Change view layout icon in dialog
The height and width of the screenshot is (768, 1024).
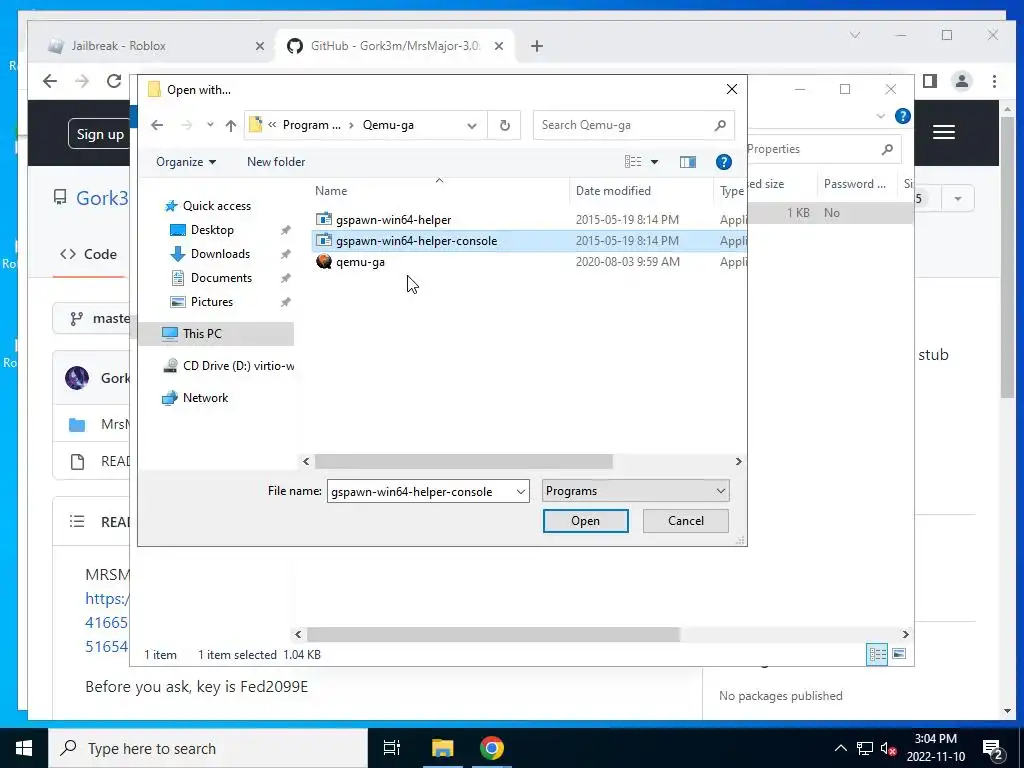tap(633, 161)
